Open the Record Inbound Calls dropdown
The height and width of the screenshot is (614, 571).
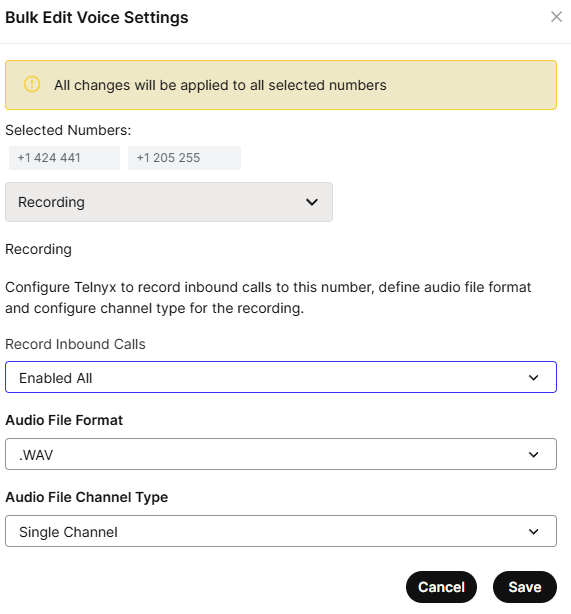coord(281,377)
